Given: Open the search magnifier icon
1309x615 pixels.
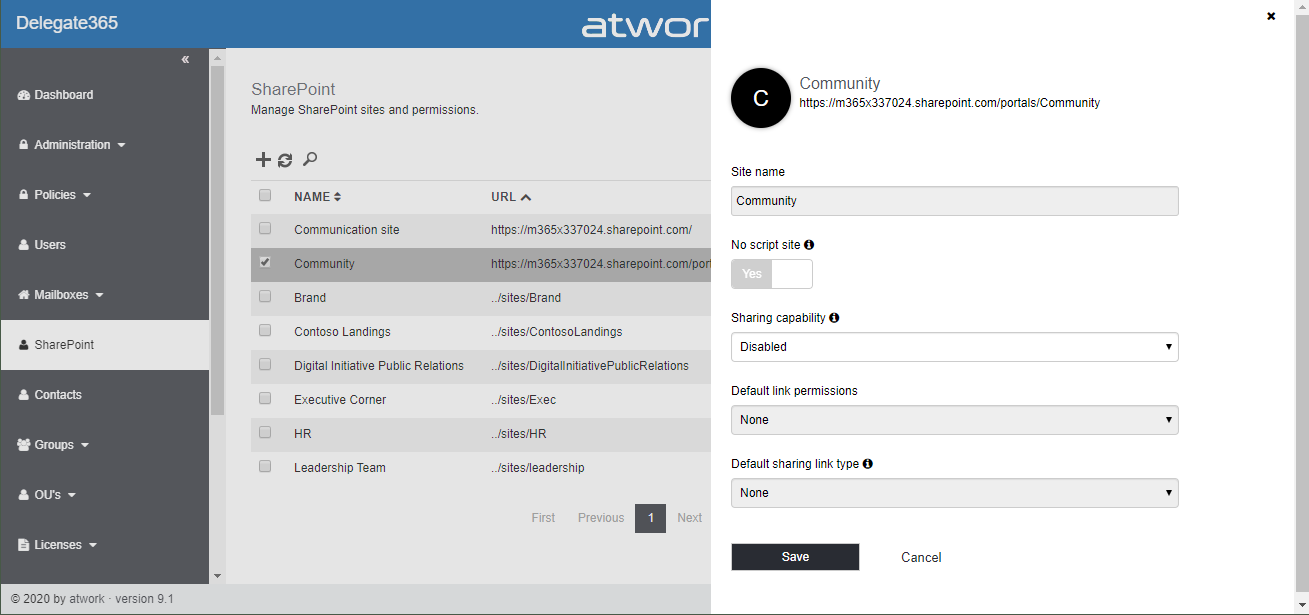Looking at the screenshot, I should (x=310, y=159).
